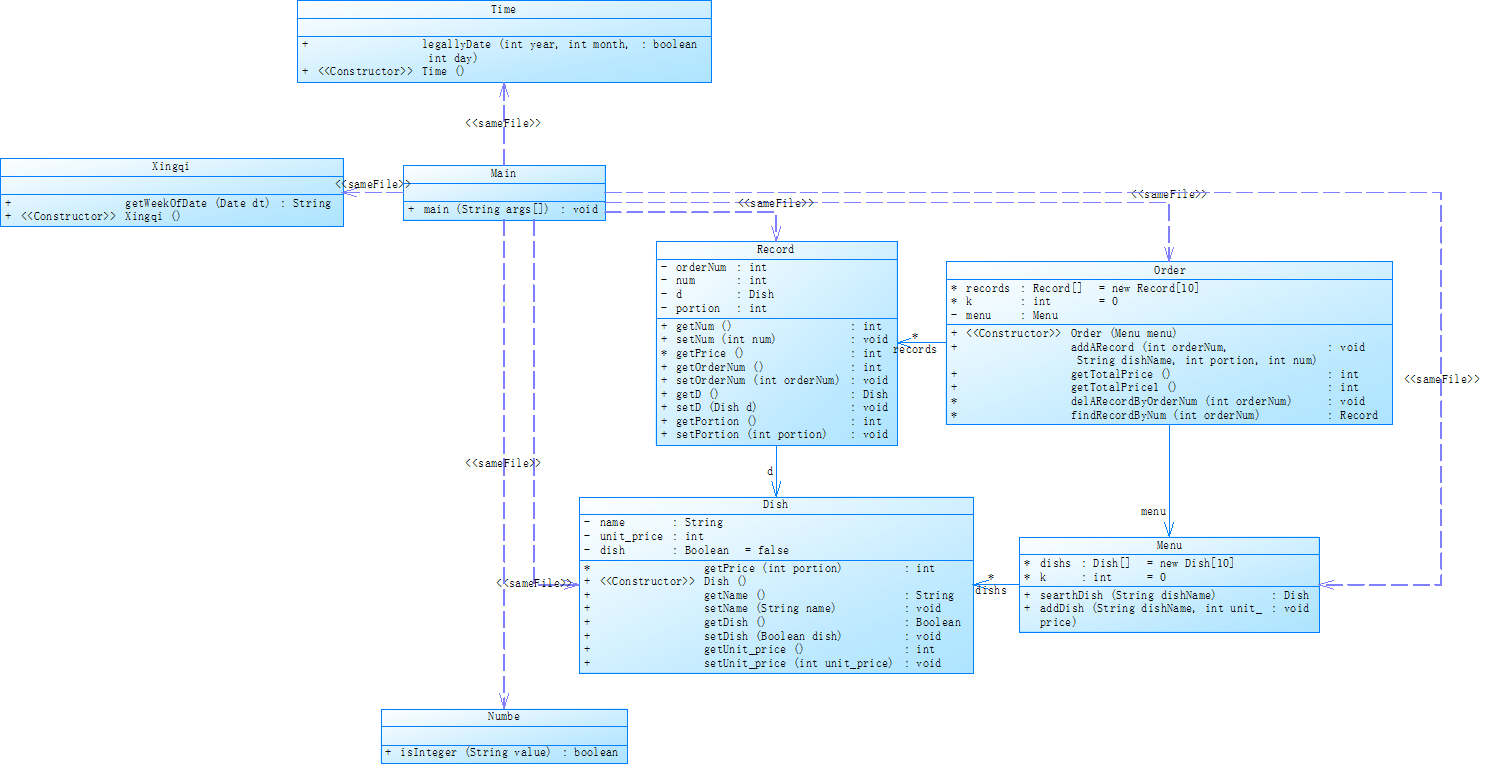Select the Main class box title

(x=504, y=174)
